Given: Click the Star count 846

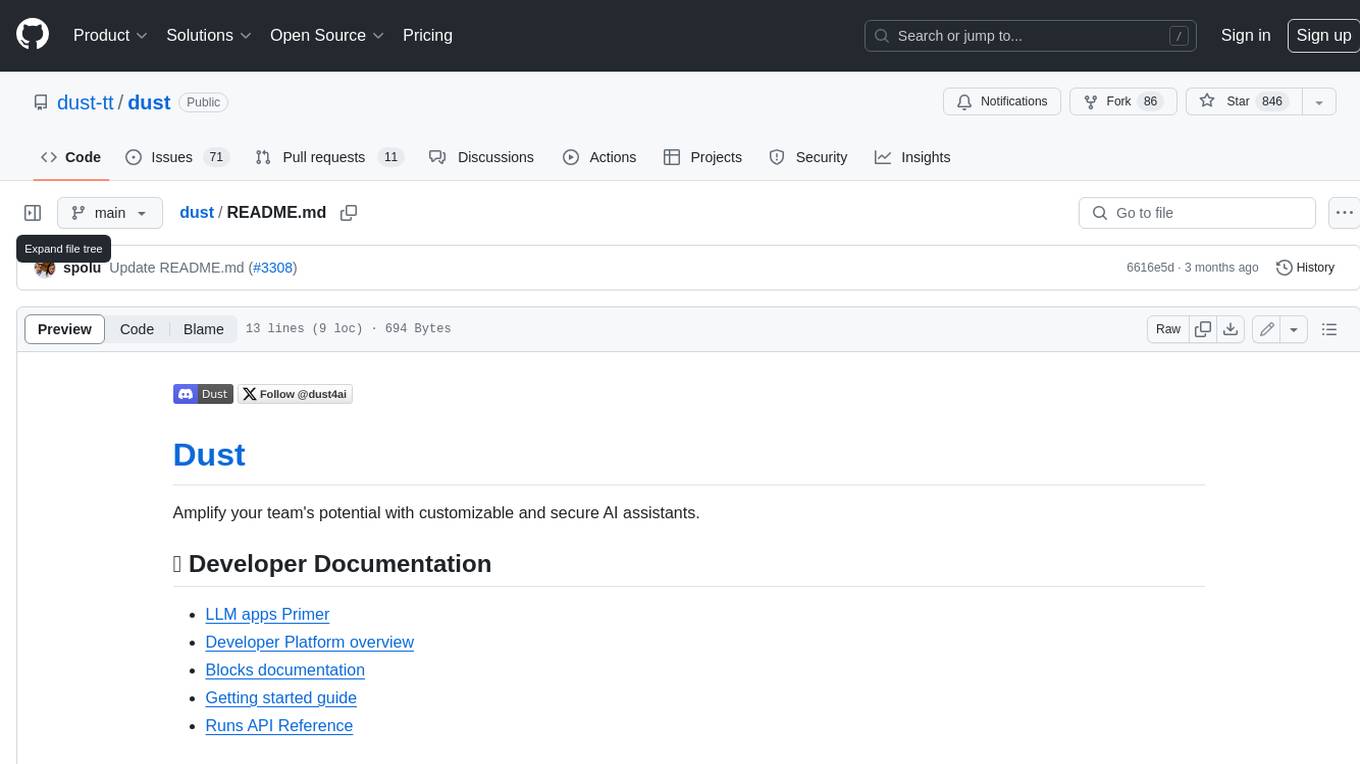Looking at the screenshot, I should (x=1272, y=102).
